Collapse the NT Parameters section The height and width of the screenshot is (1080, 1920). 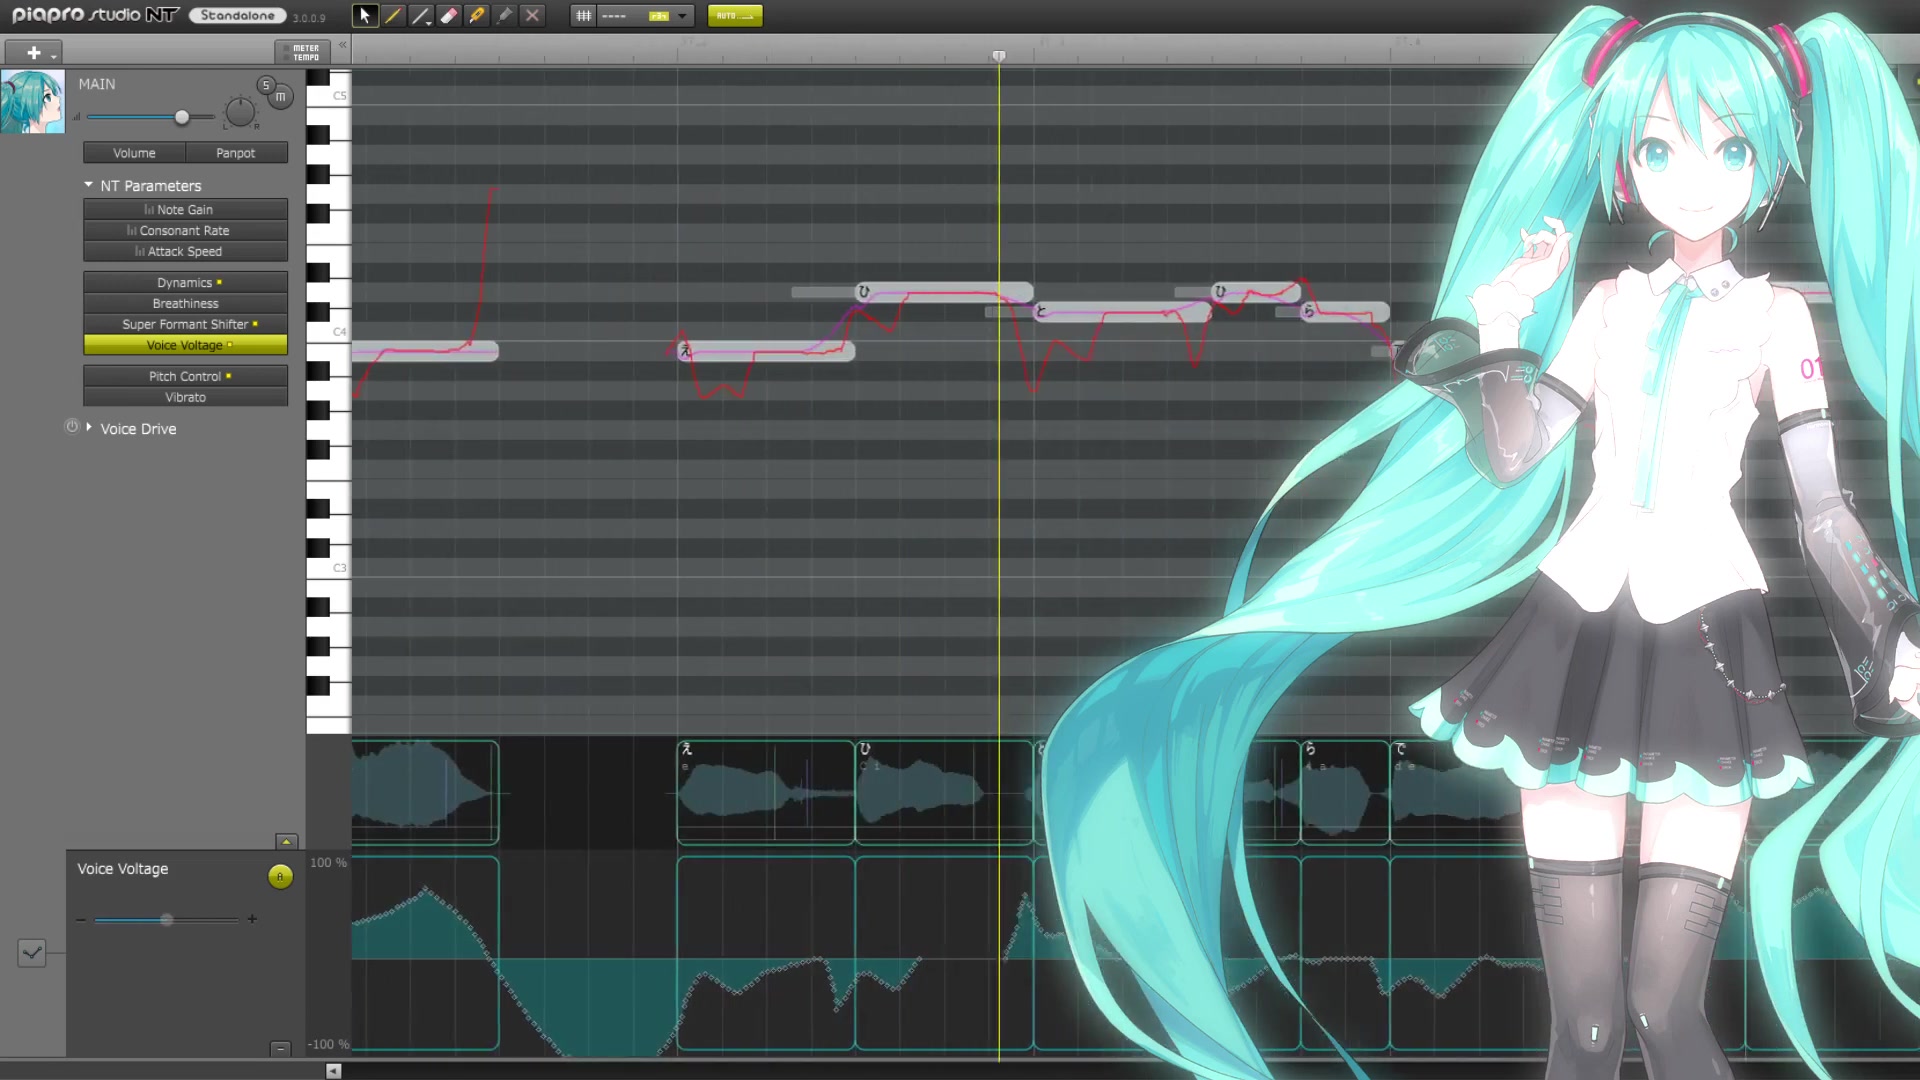88,185
